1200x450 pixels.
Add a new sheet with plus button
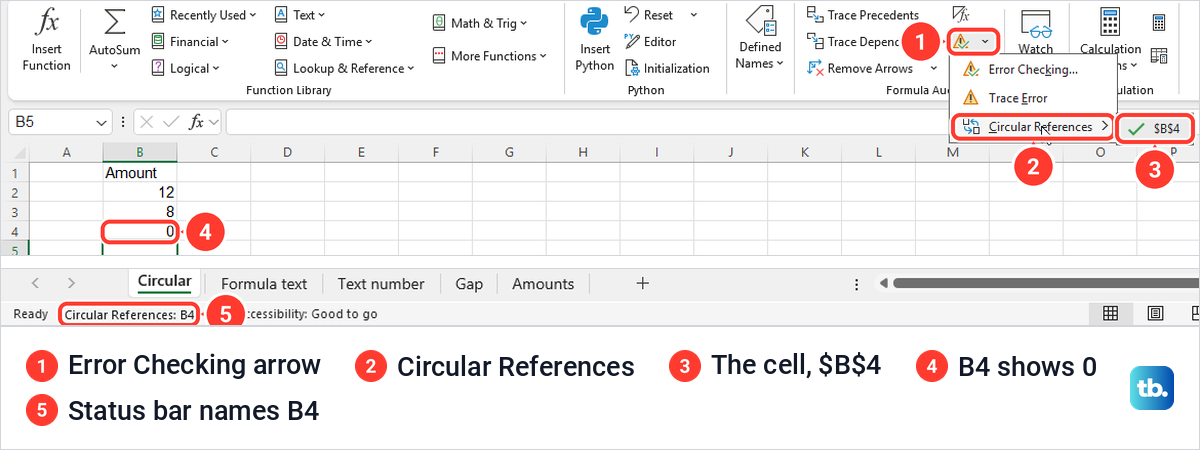coord(643,283)
